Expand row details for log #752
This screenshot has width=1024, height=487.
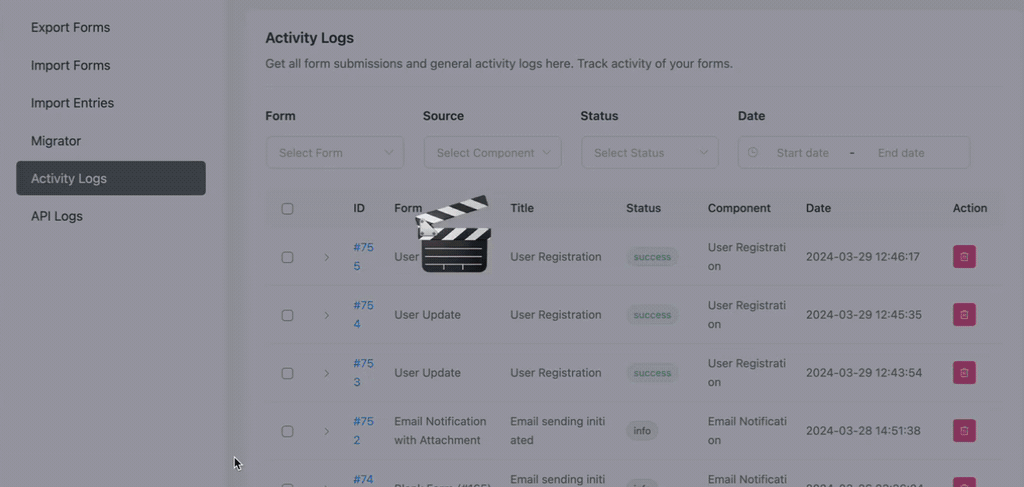tap(326, 432)
